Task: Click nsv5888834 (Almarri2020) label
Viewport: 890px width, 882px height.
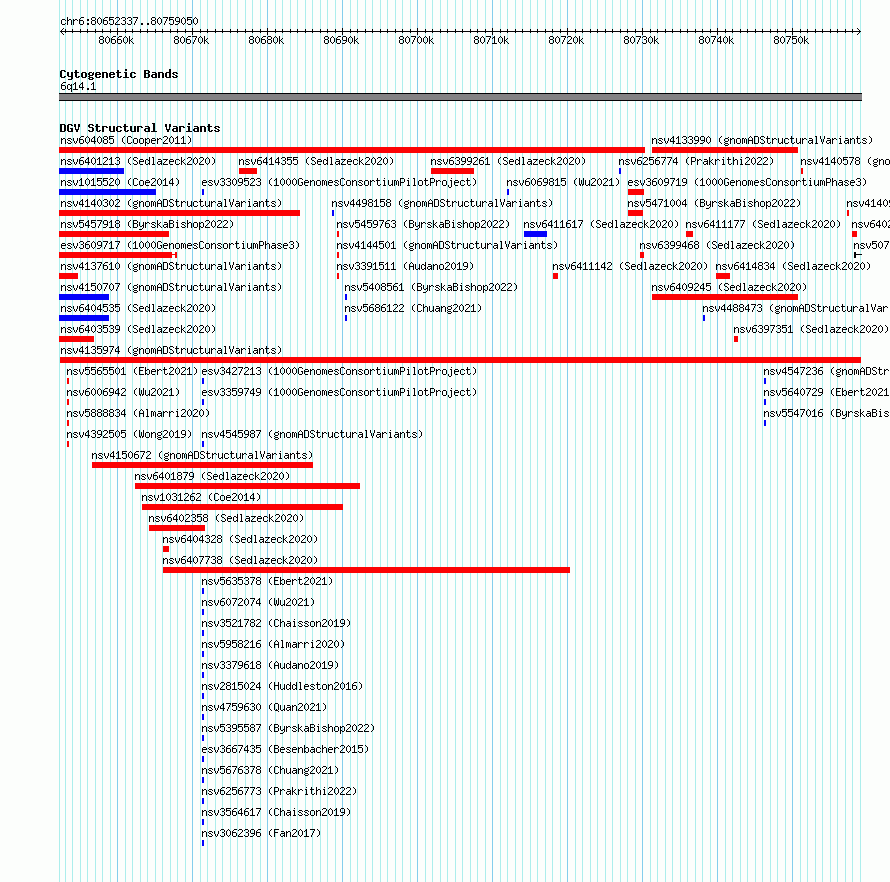Action: click(x=138, y=413)
